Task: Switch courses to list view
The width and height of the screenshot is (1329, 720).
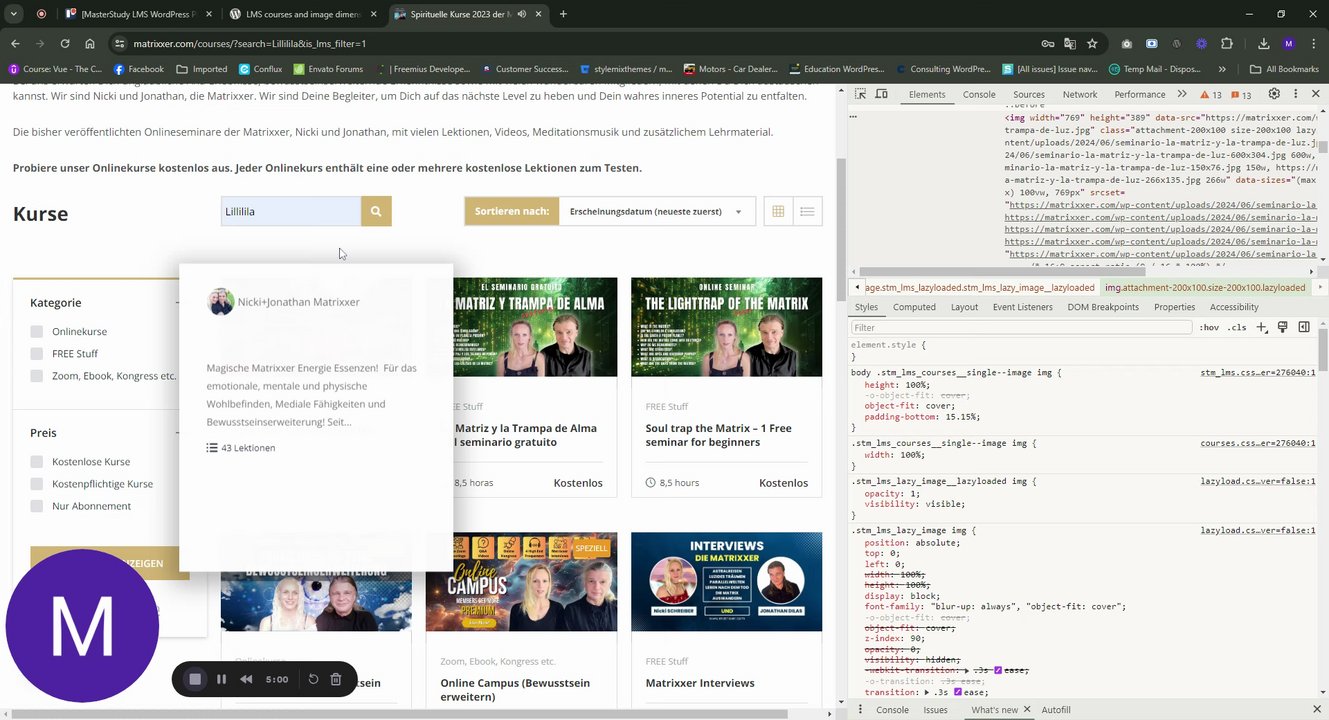Action: (807, 212)
